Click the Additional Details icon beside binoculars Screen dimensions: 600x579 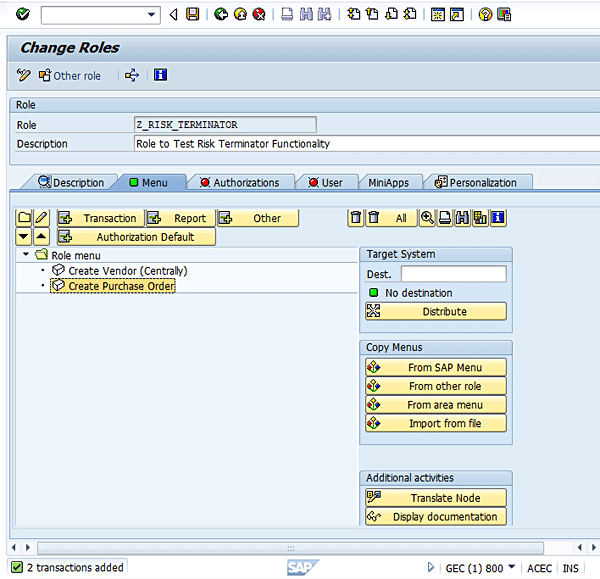(x=480, y=218)
